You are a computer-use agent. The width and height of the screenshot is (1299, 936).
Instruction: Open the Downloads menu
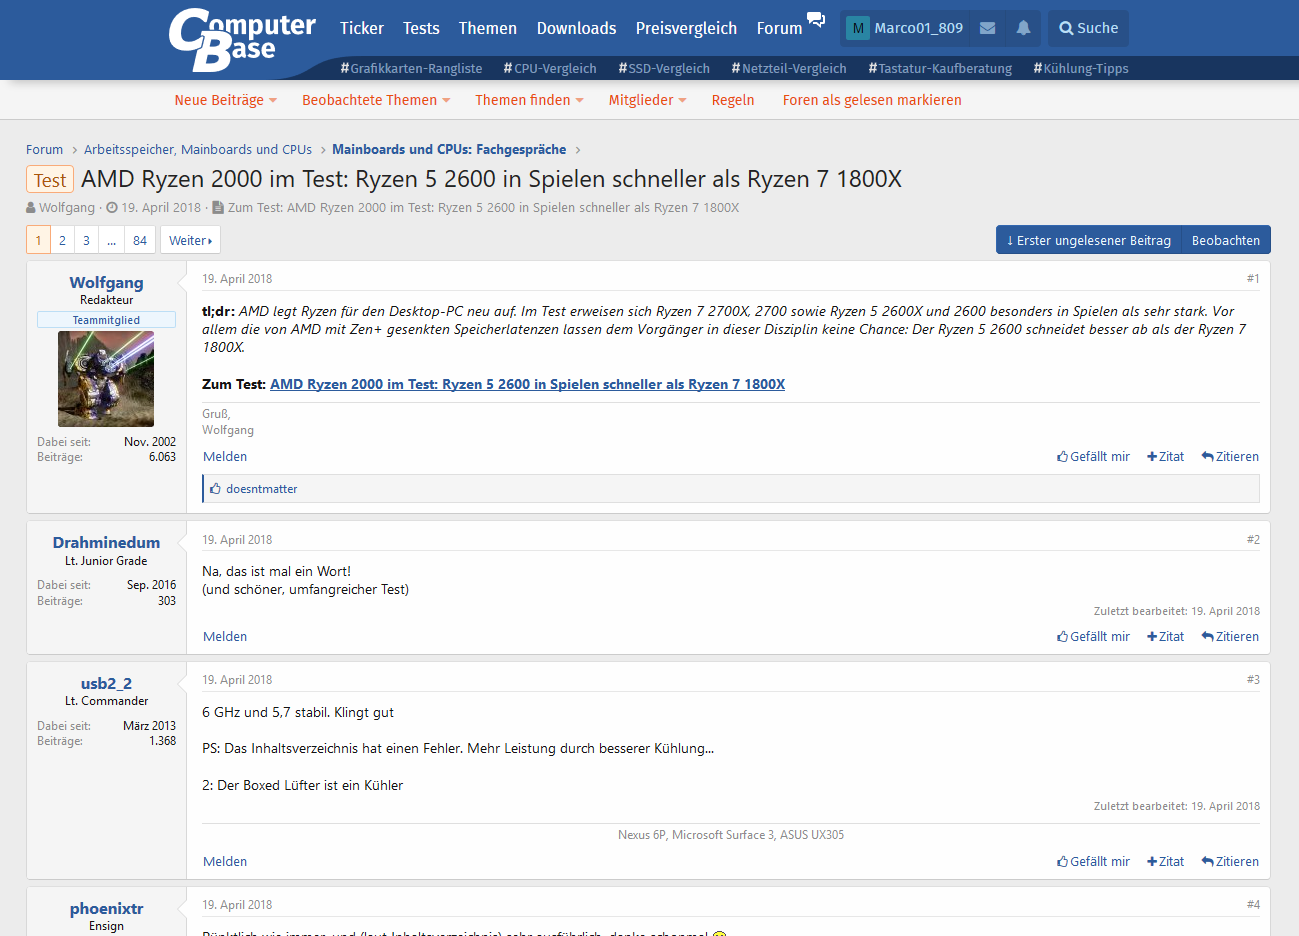(576, 28)
